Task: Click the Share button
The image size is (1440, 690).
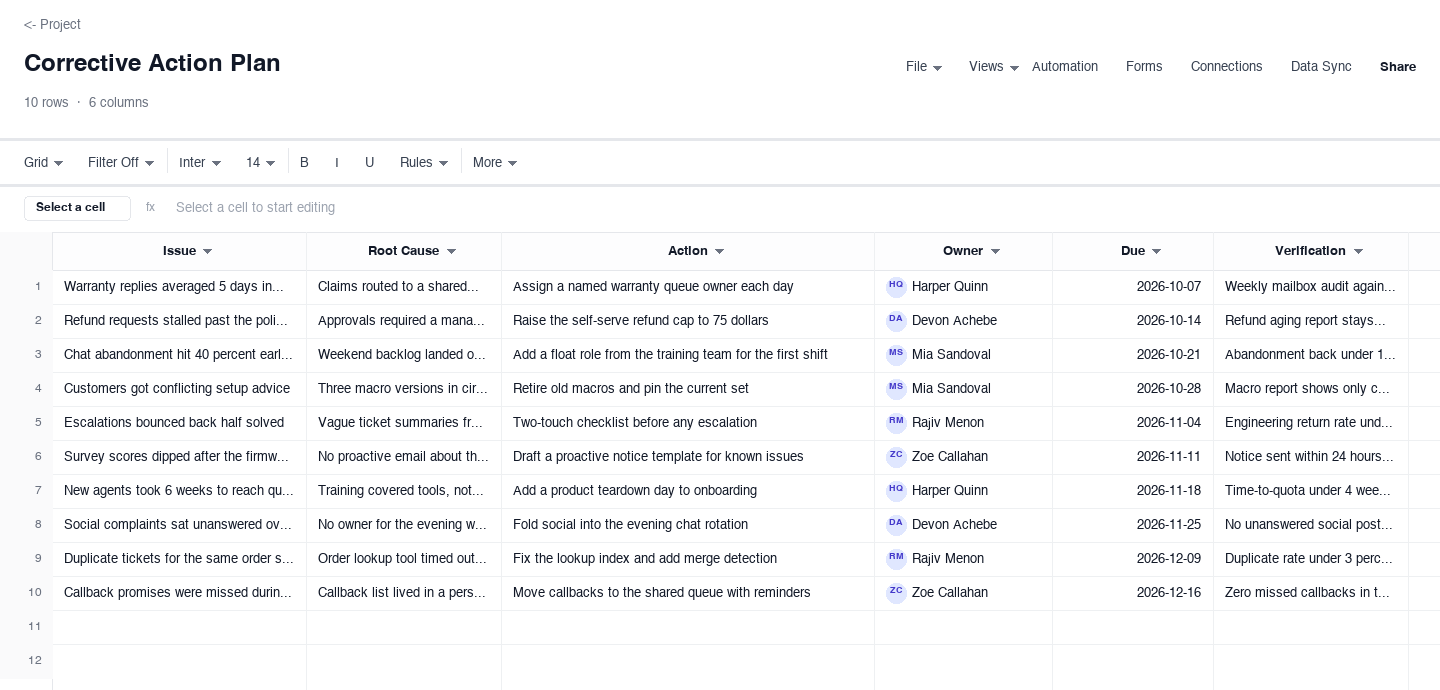Action: click(x=1398, y=67)
